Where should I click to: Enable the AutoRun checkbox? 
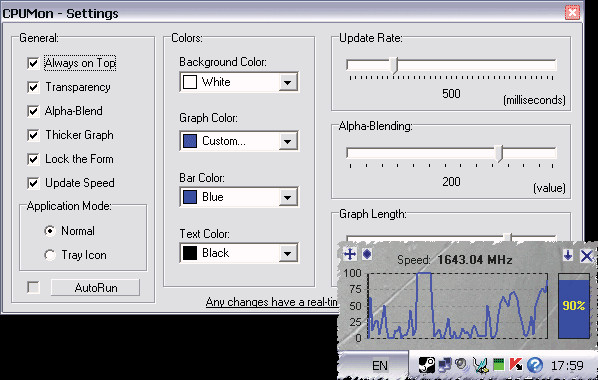pos(33,287)
